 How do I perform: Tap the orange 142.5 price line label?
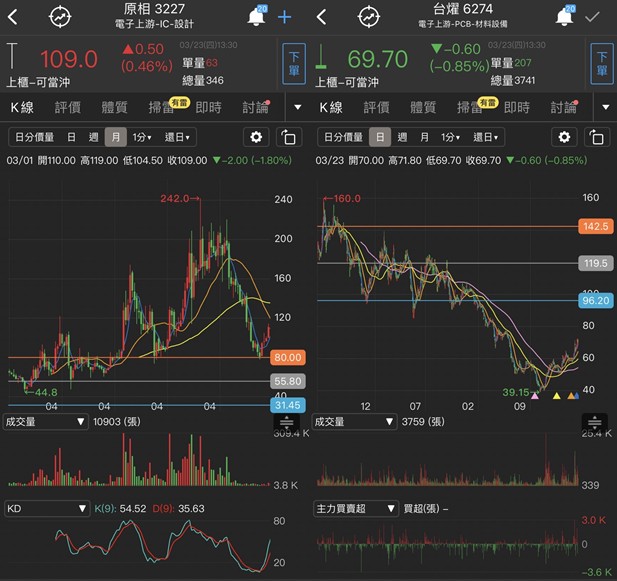coord(595,227)
